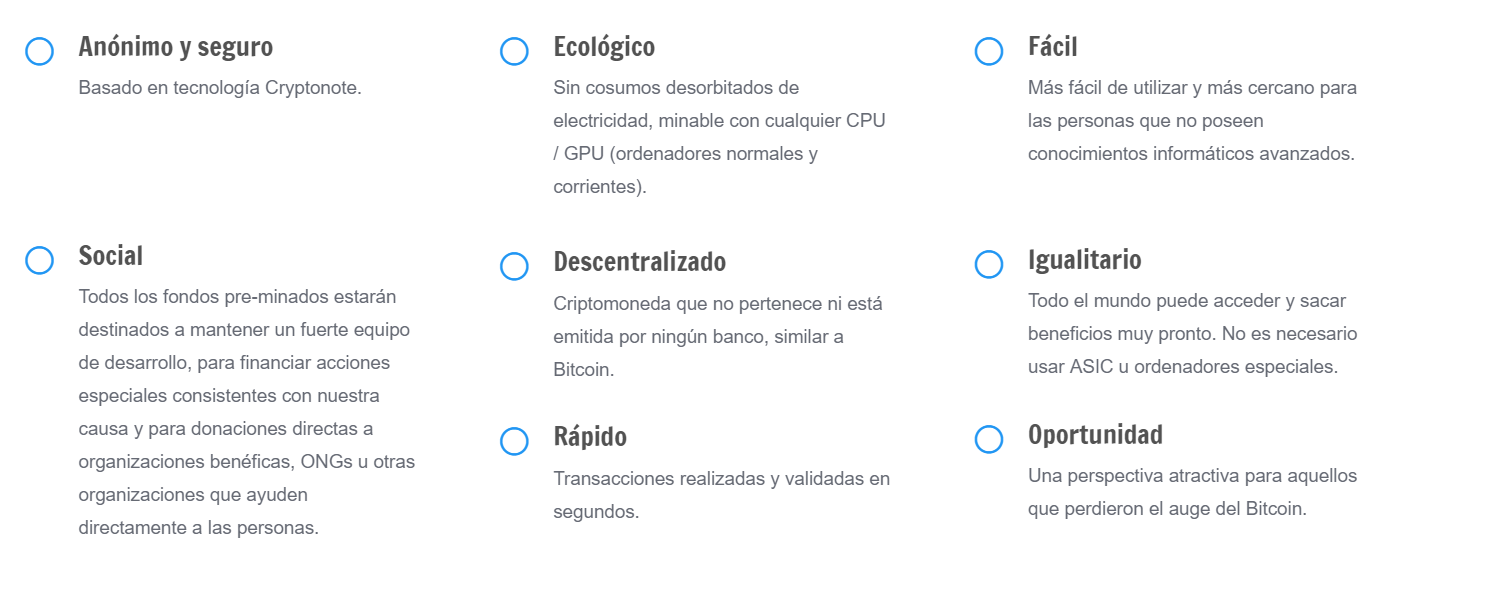Select the Ecológico heading

tap(604, 47)
